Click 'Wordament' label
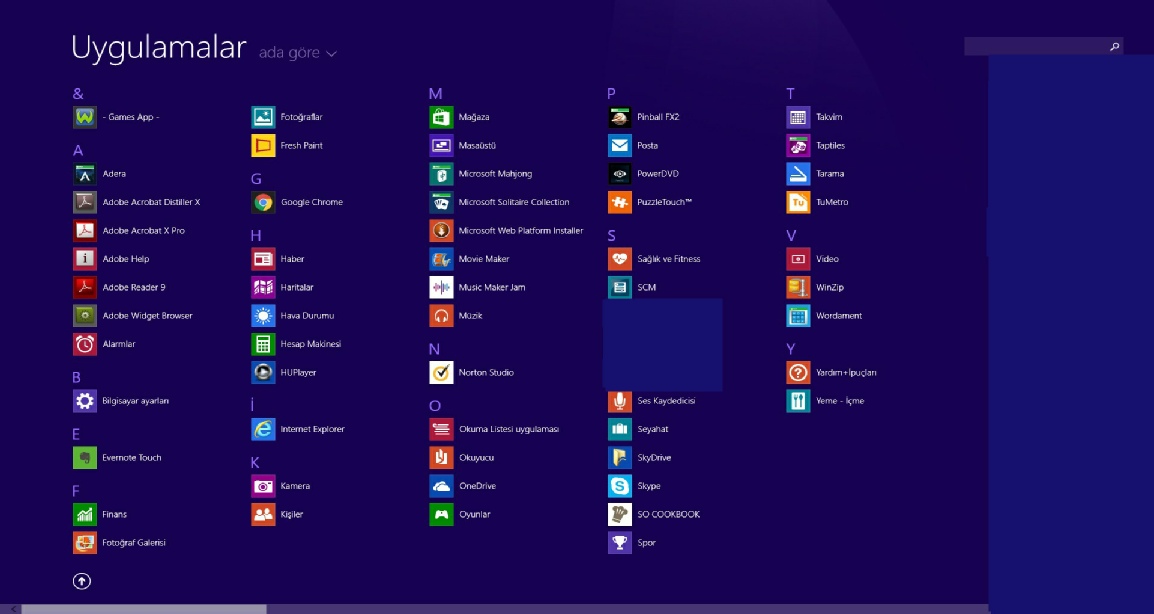Image resolution: width=1154 pixels, height=614 pixels. 839,316
